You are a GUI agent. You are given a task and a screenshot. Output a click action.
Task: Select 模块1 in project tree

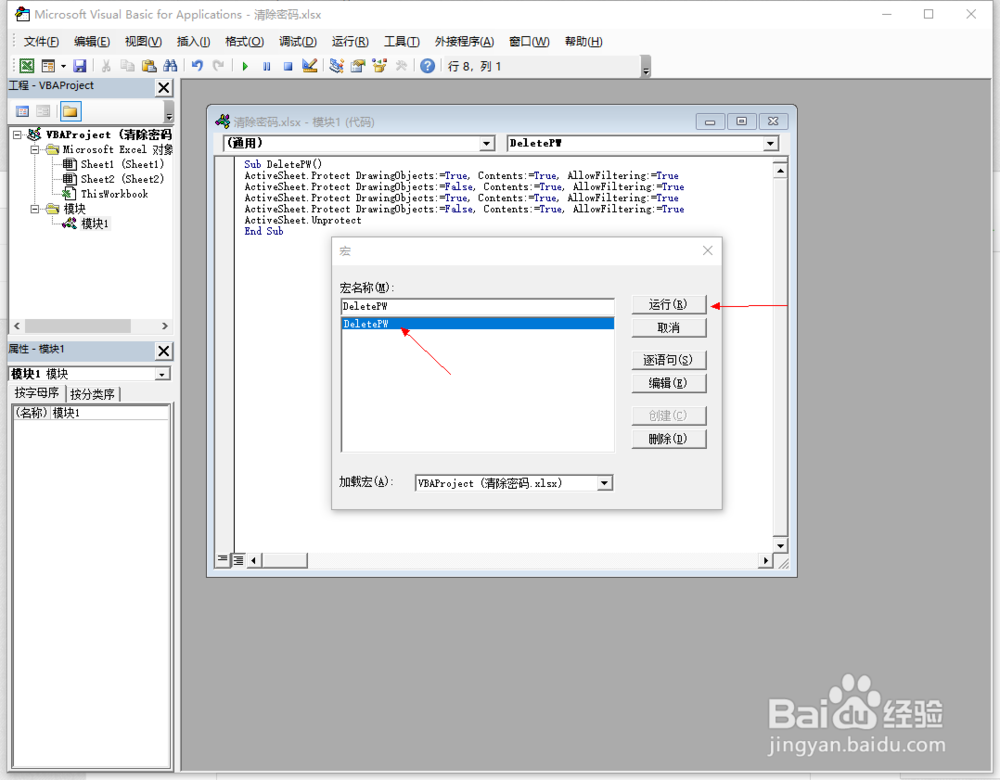[95, 223]
